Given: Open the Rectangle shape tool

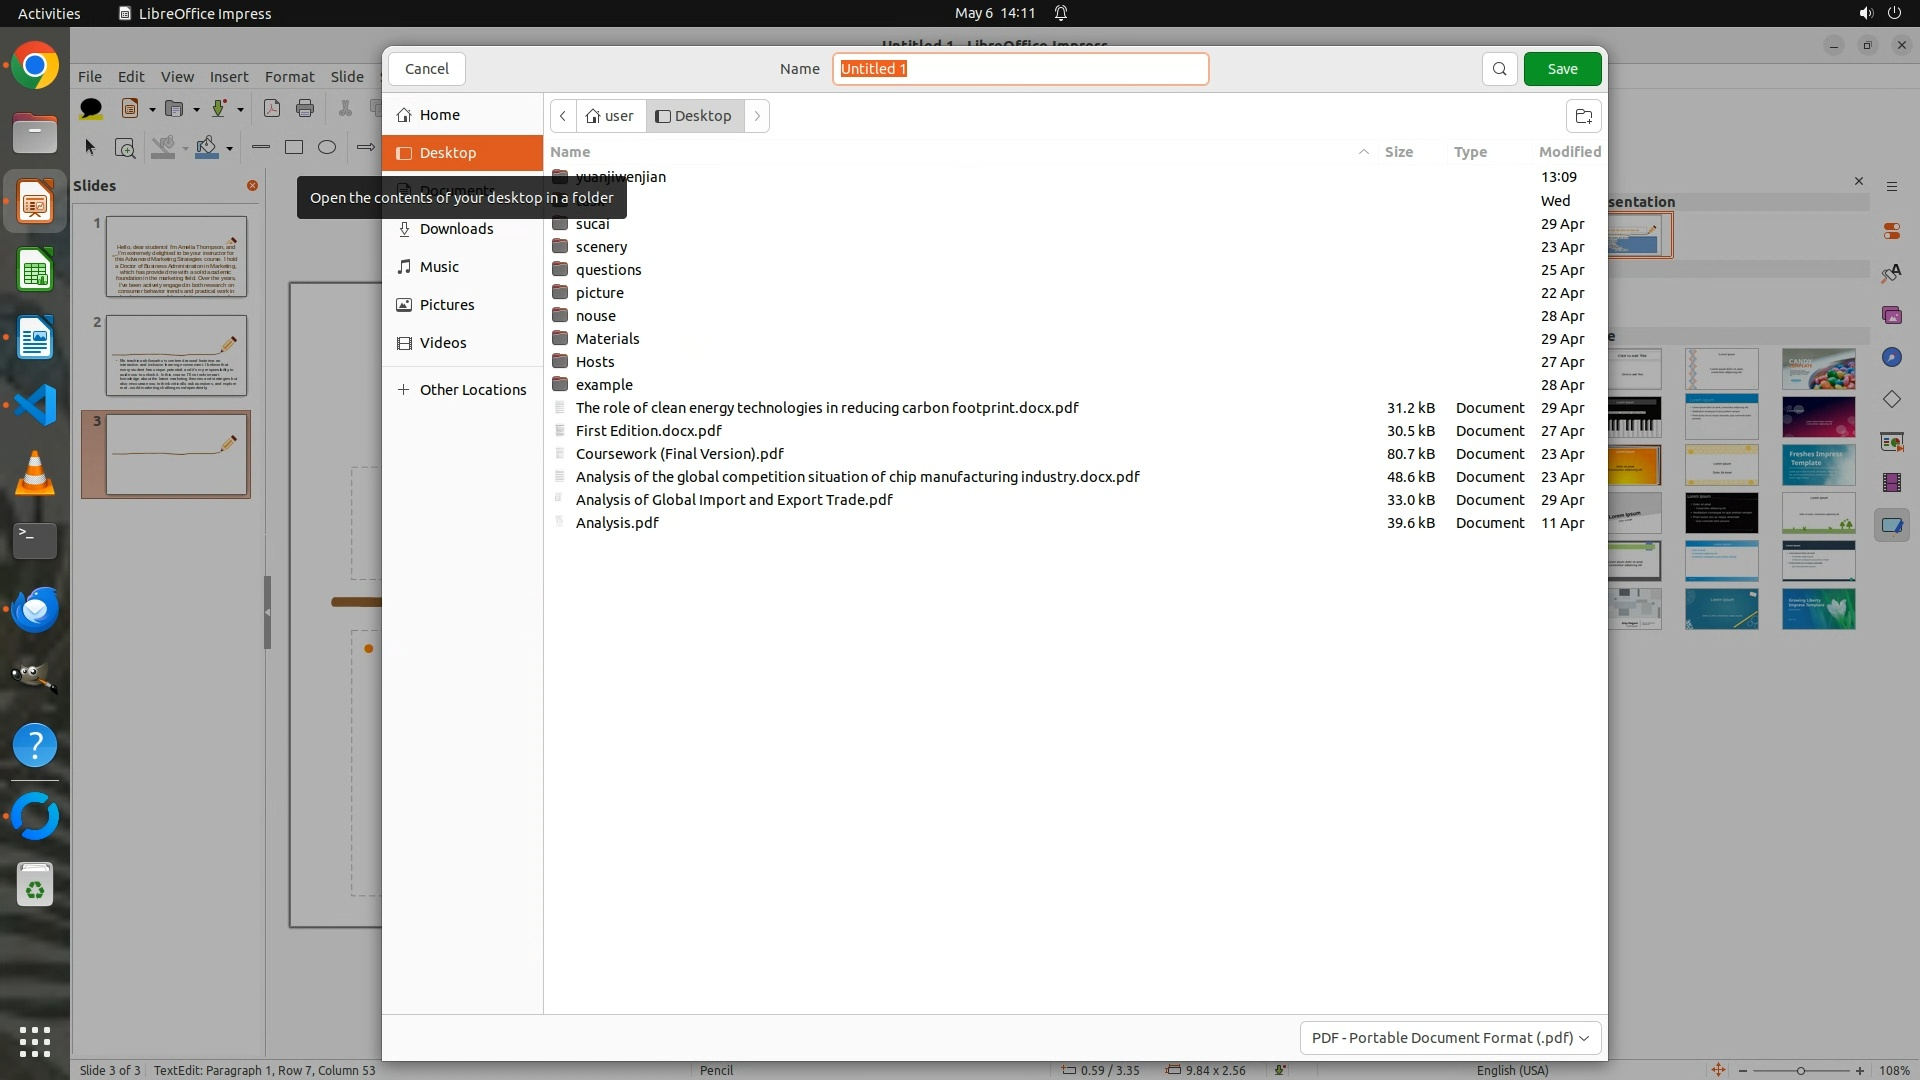Looking at the screenshot, I should [294, 147].
